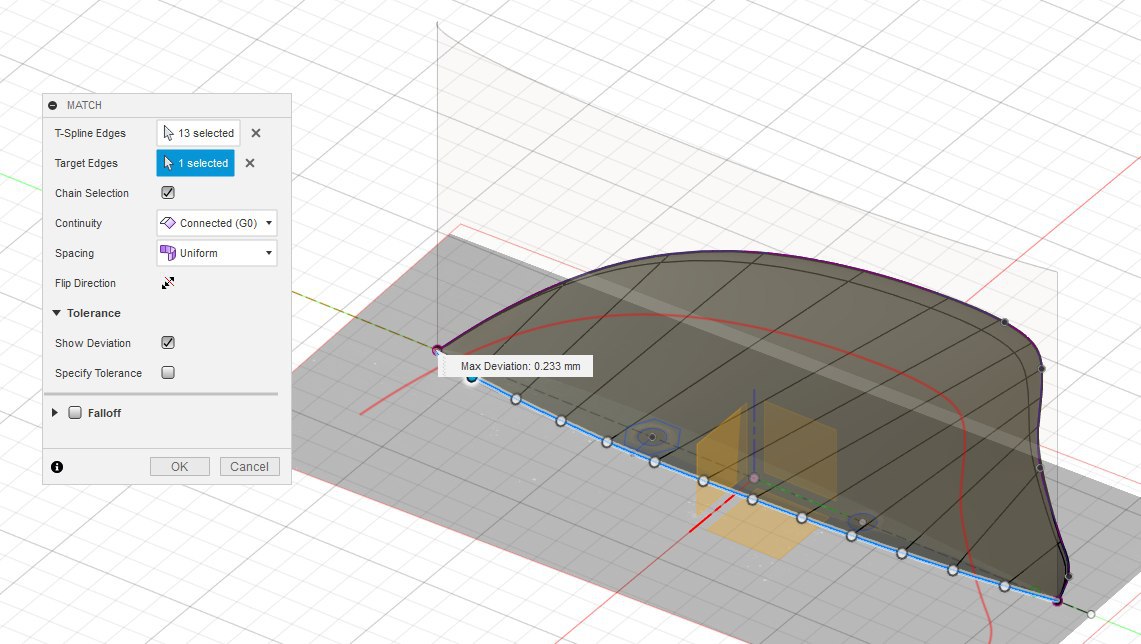Cancel the MATCH dialog

coord(250,466)
